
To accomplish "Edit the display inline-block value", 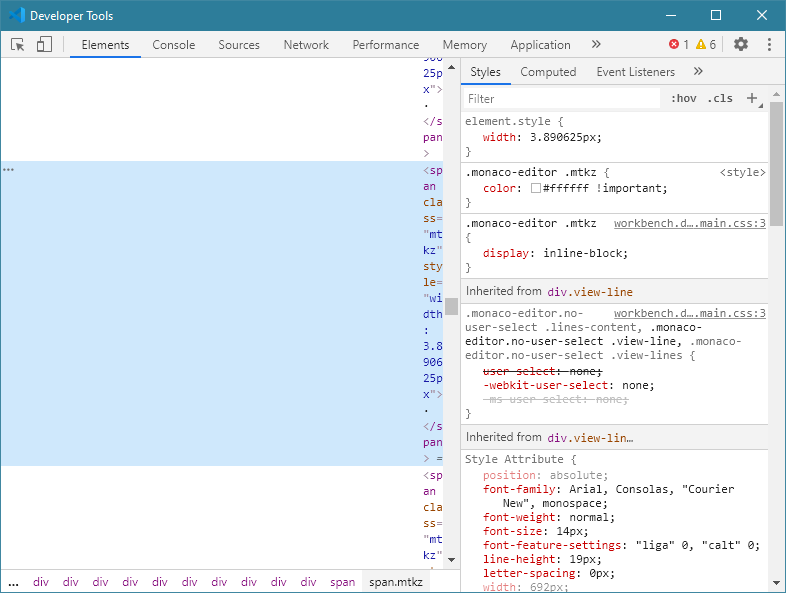I will [583, 253].
